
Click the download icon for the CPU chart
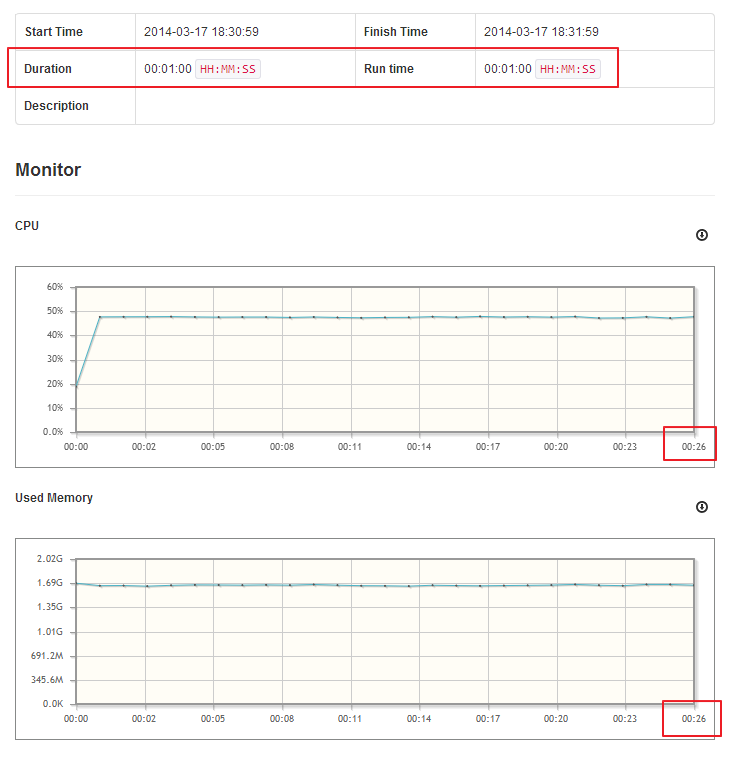(x=702, y=235)
